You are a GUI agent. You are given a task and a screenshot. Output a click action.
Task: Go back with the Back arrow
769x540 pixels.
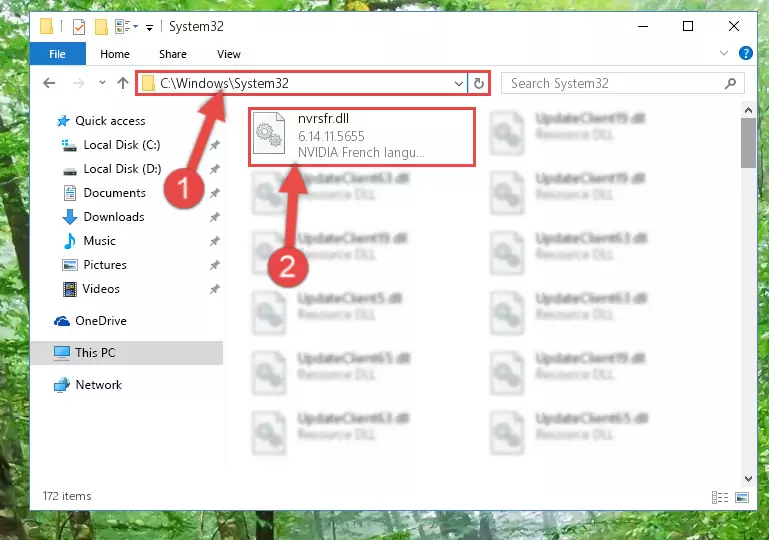click(49, 83)
